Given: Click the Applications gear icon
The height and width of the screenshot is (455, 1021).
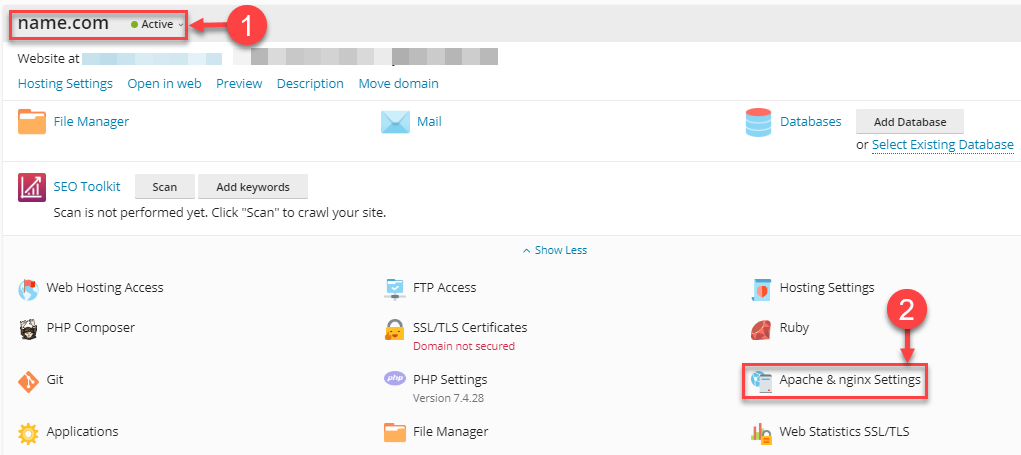Looking at the screenshot, I should click(x=28, y=432).
